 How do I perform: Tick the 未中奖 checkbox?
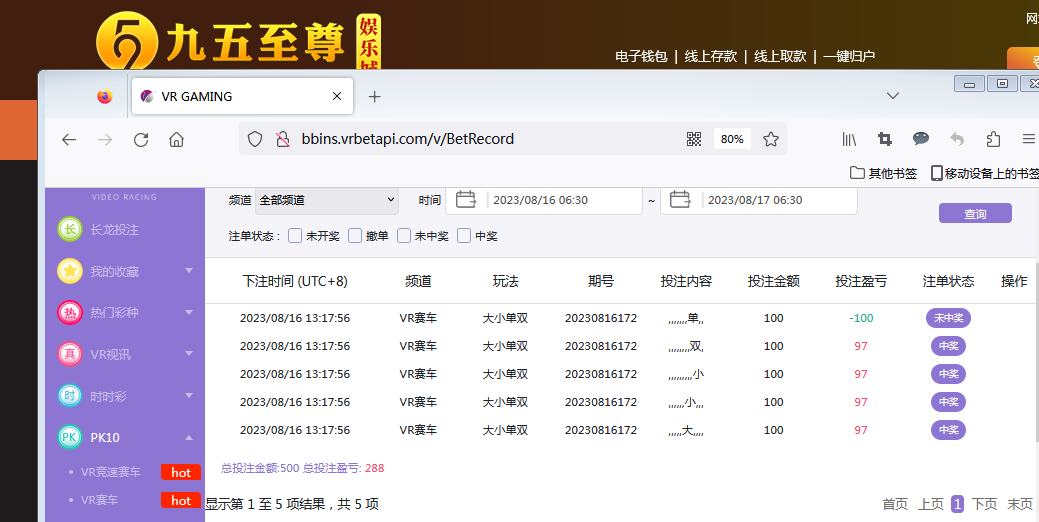pyautogui.click(x=404, y=236)
